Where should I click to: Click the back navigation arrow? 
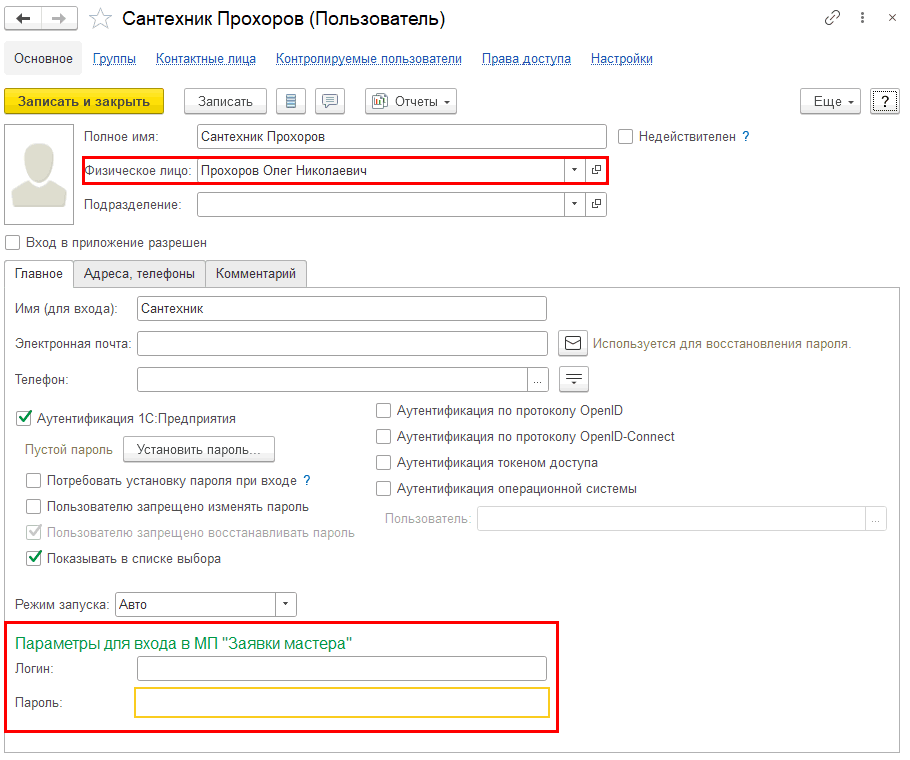(x=24, y=19)
